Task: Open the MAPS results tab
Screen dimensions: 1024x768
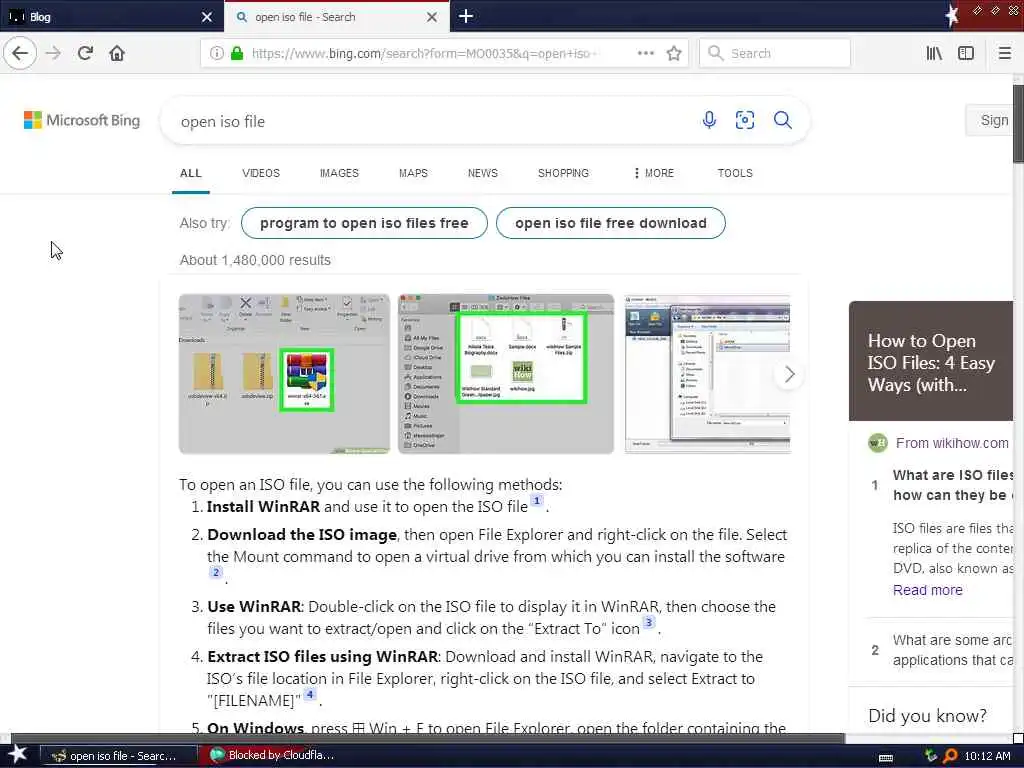Action: coord(413,173)
